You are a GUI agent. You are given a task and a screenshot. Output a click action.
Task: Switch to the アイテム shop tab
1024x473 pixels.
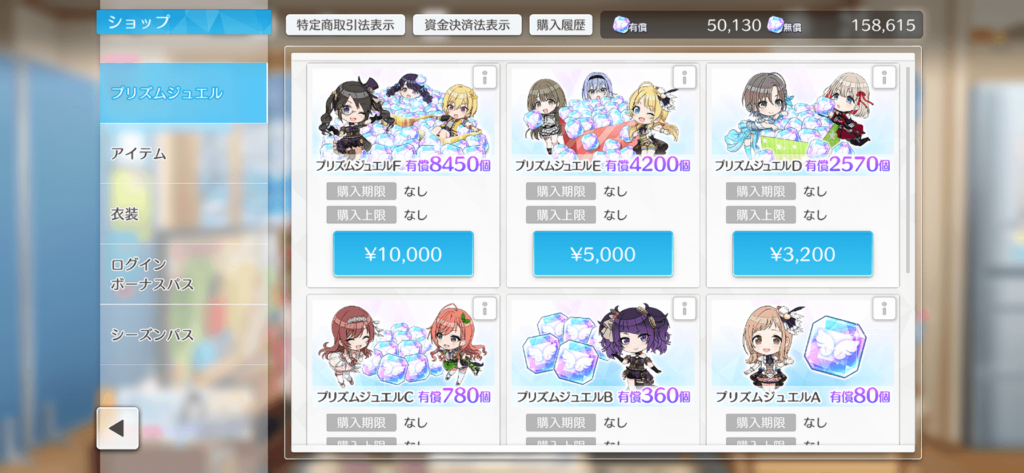pos(184,154)
